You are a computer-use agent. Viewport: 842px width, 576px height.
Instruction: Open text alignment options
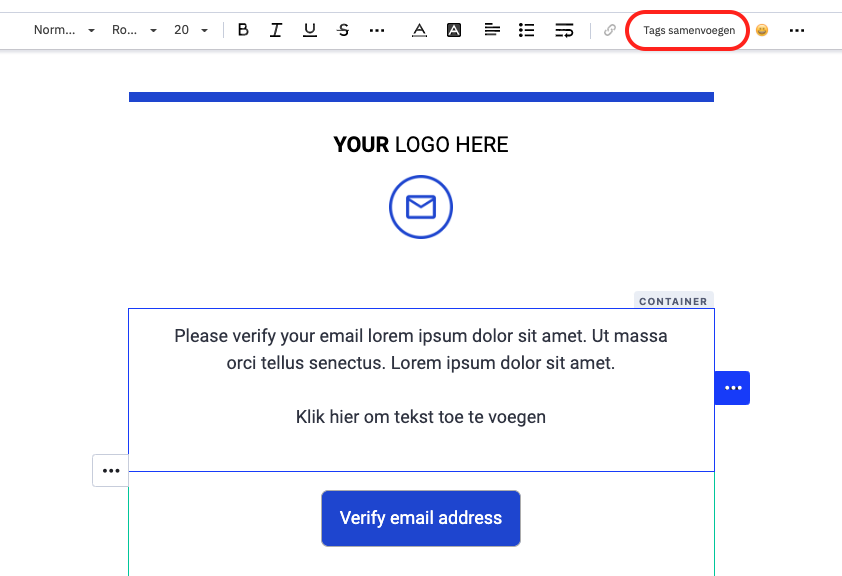click(492, 30)
